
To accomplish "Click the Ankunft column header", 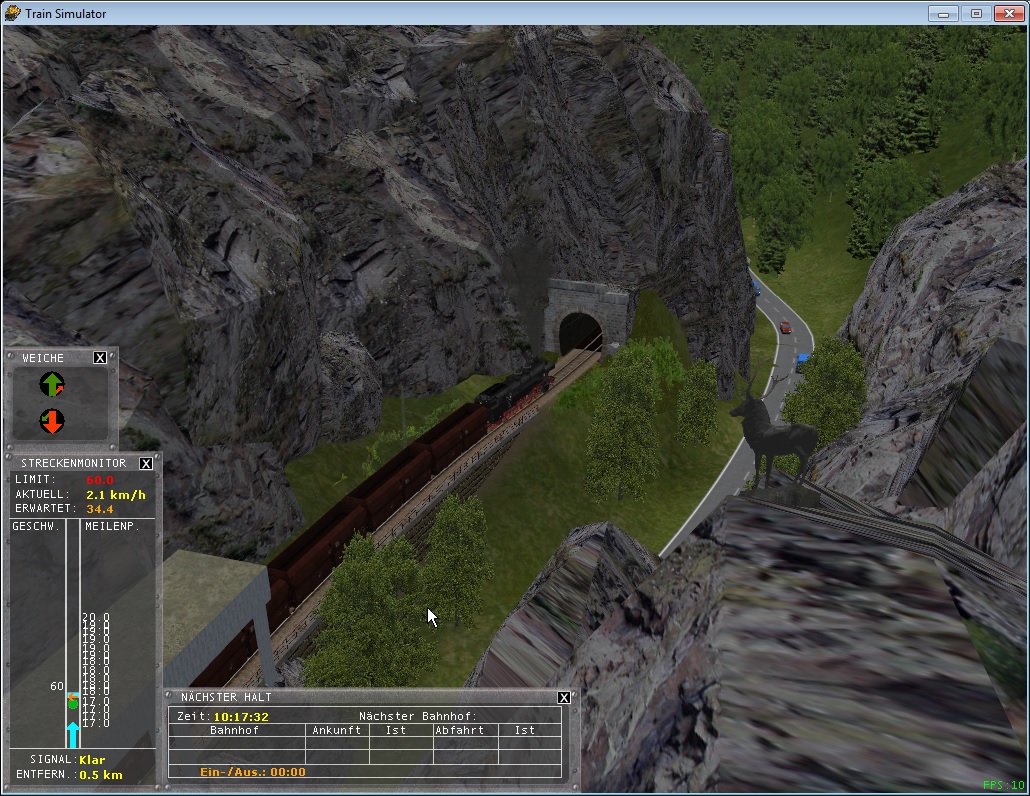I will click(337, 730).
